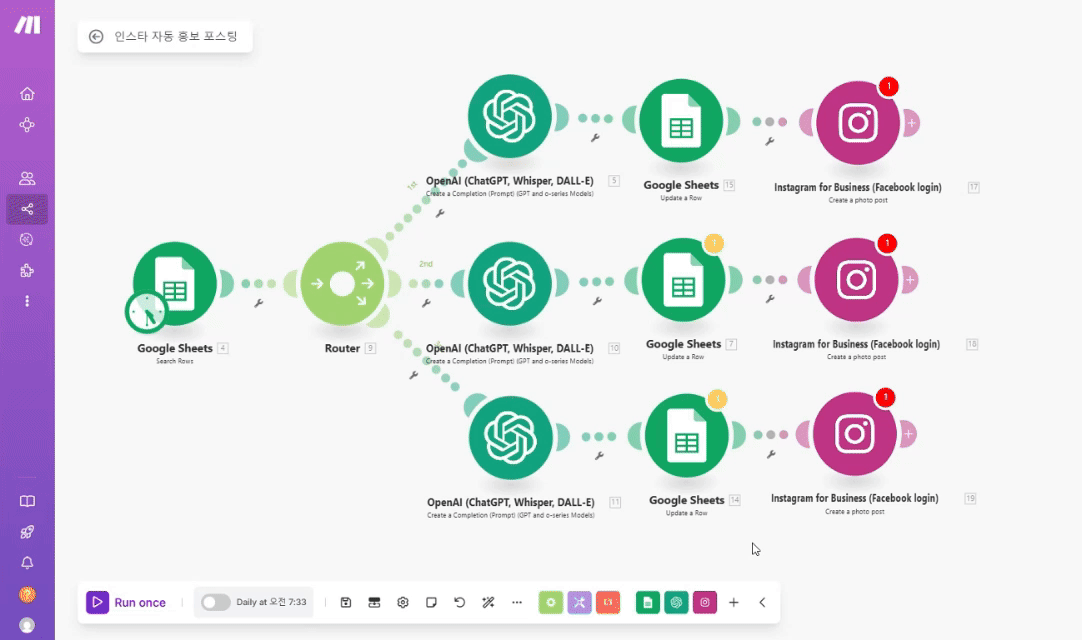
Task: Click the save scenario icon in toolbar
Action: coord(346,602)
